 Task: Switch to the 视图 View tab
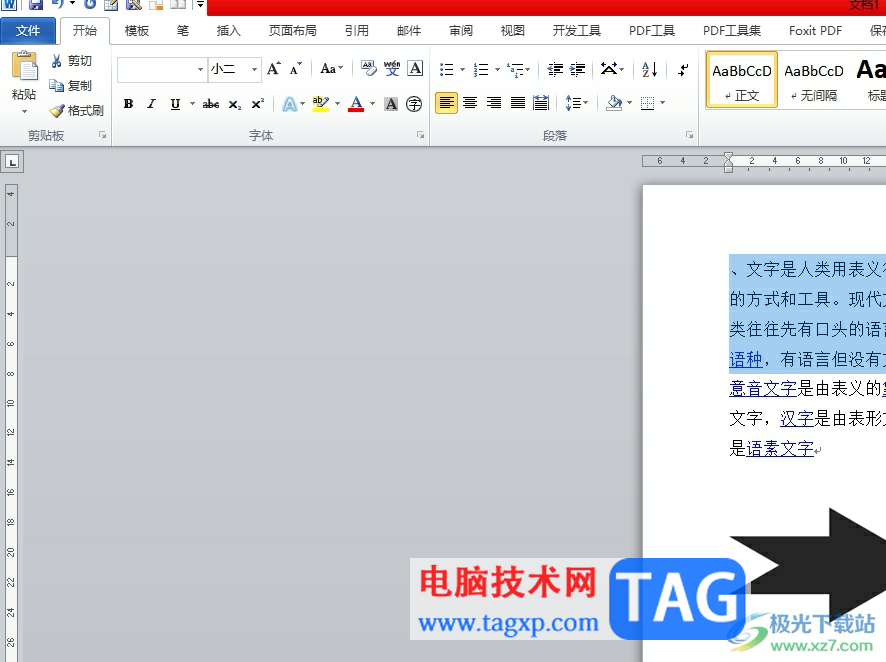(513, 31)
